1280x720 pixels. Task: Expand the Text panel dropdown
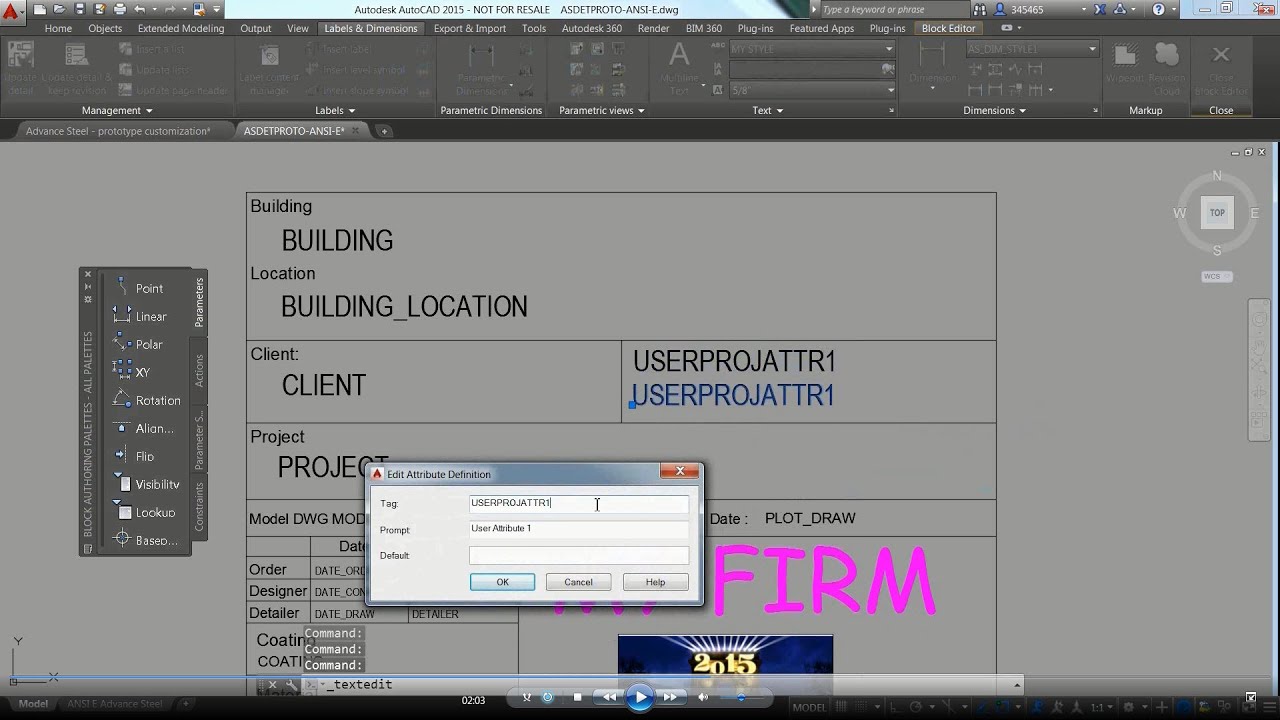(x=768, y=110)
